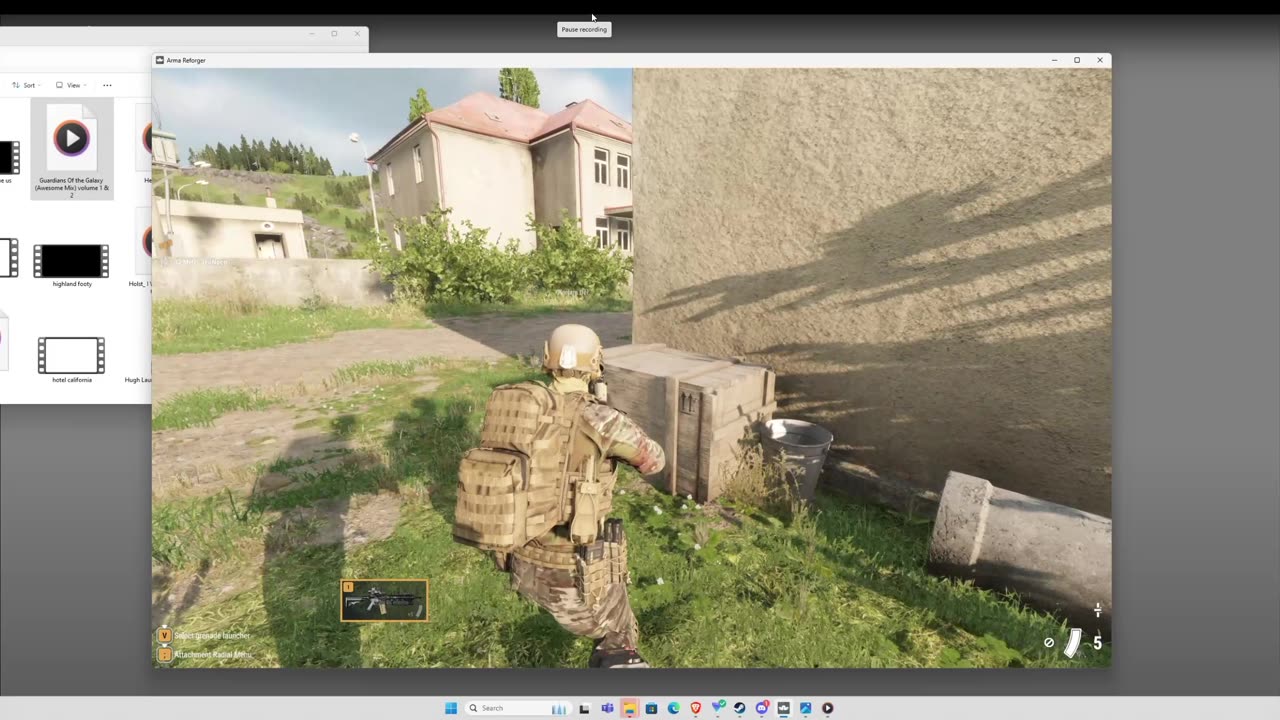Close the File Explorer window
Image resolution: width=1280 pixels, height=720 pixels.
357,34
